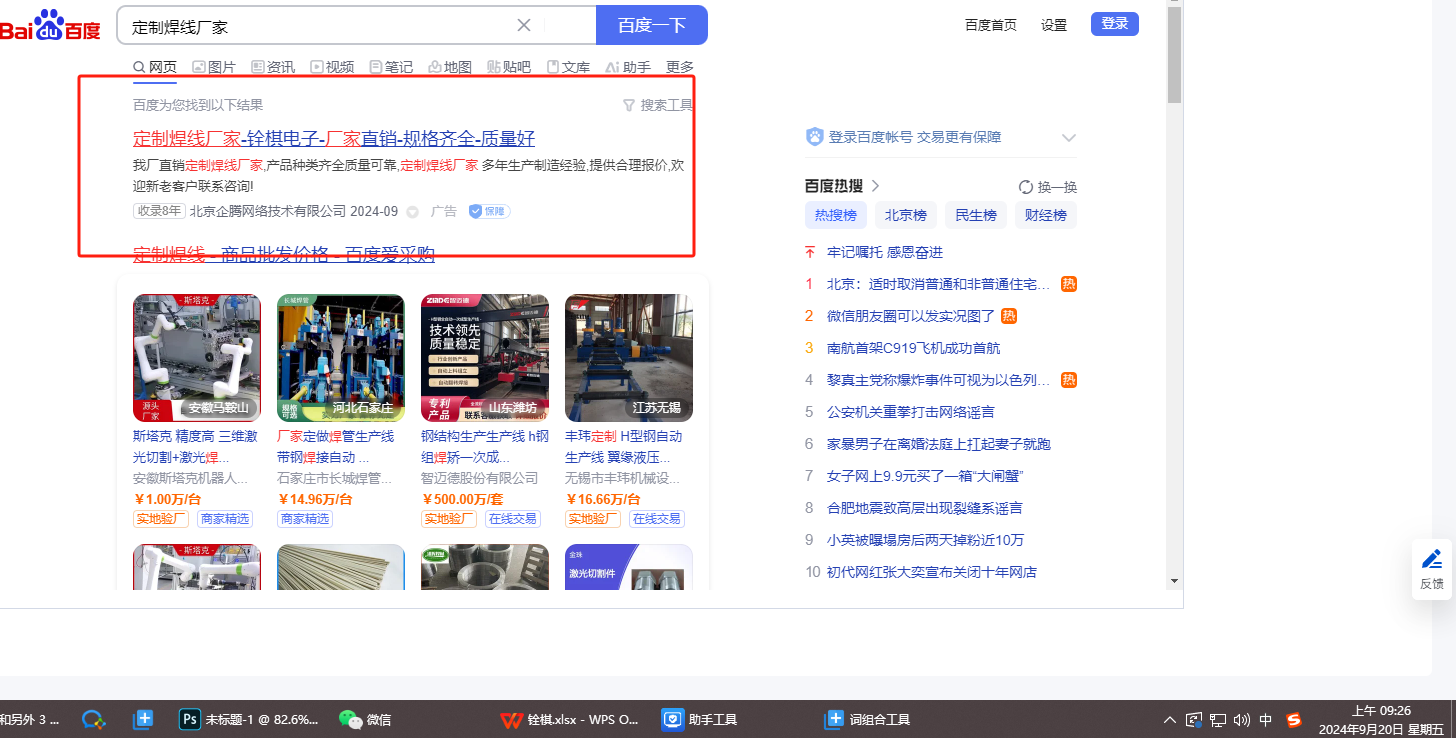Open the 贴吧 tab
The height and width of the screenshot is (738, 1456).
click(509, 67)
